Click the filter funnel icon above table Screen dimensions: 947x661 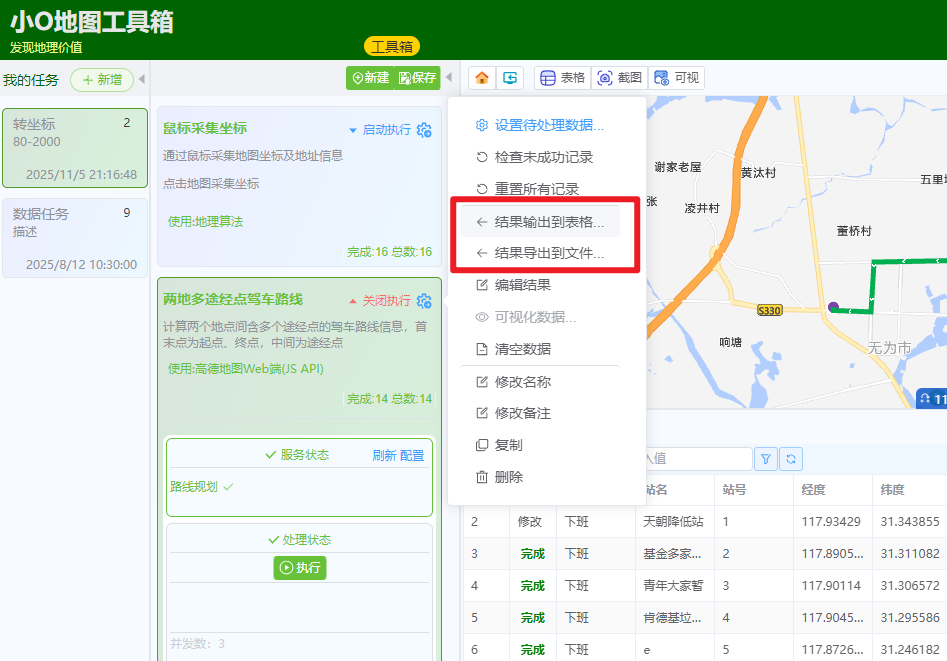(766, 459)
